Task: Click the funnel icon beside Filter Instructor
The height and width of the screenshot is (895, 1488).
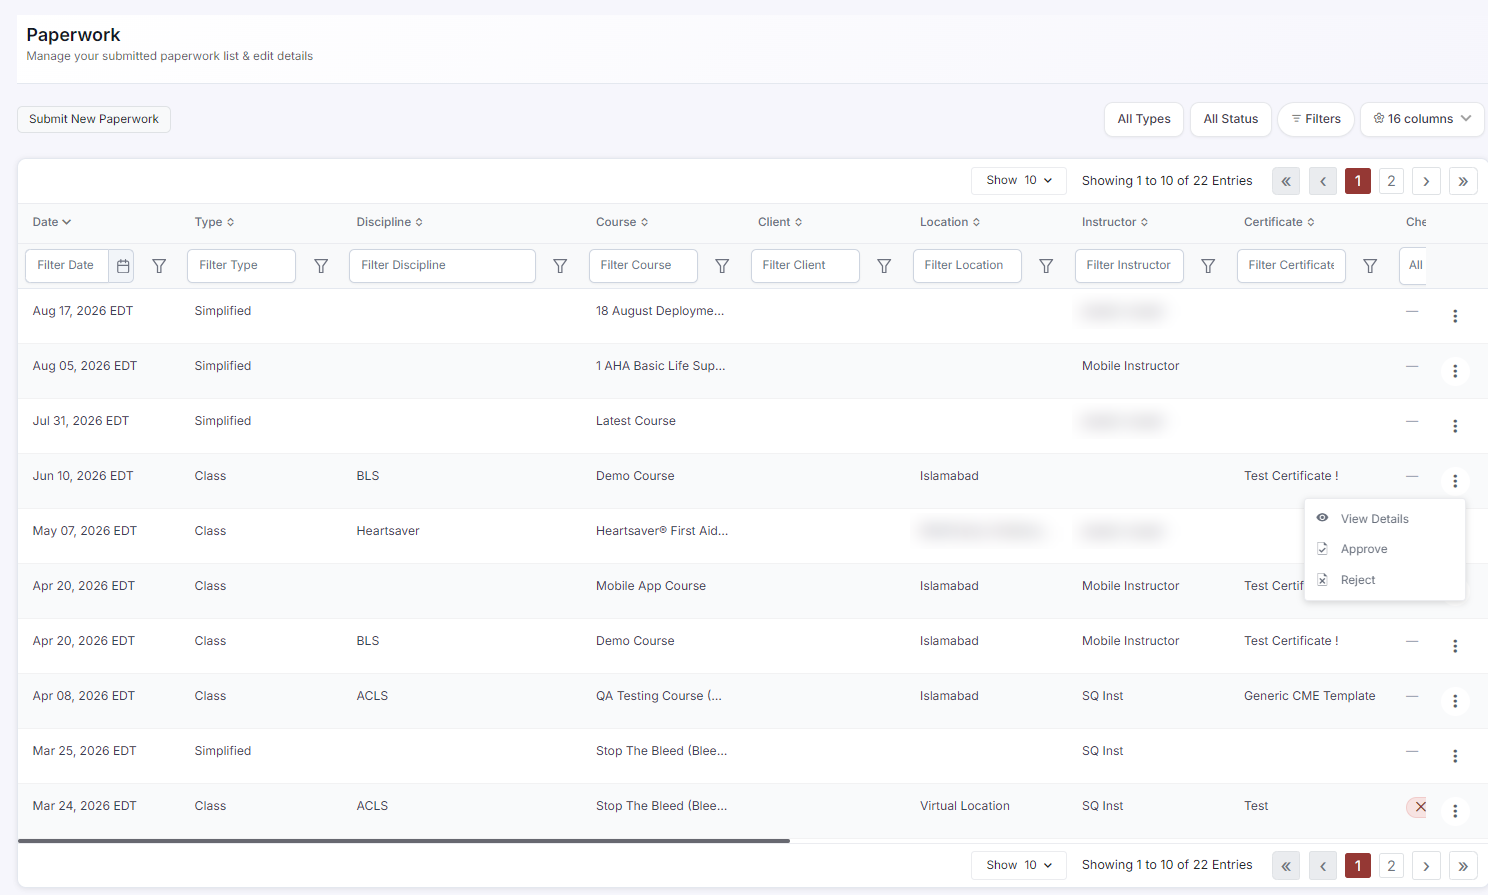Action: click(1208, 266)
